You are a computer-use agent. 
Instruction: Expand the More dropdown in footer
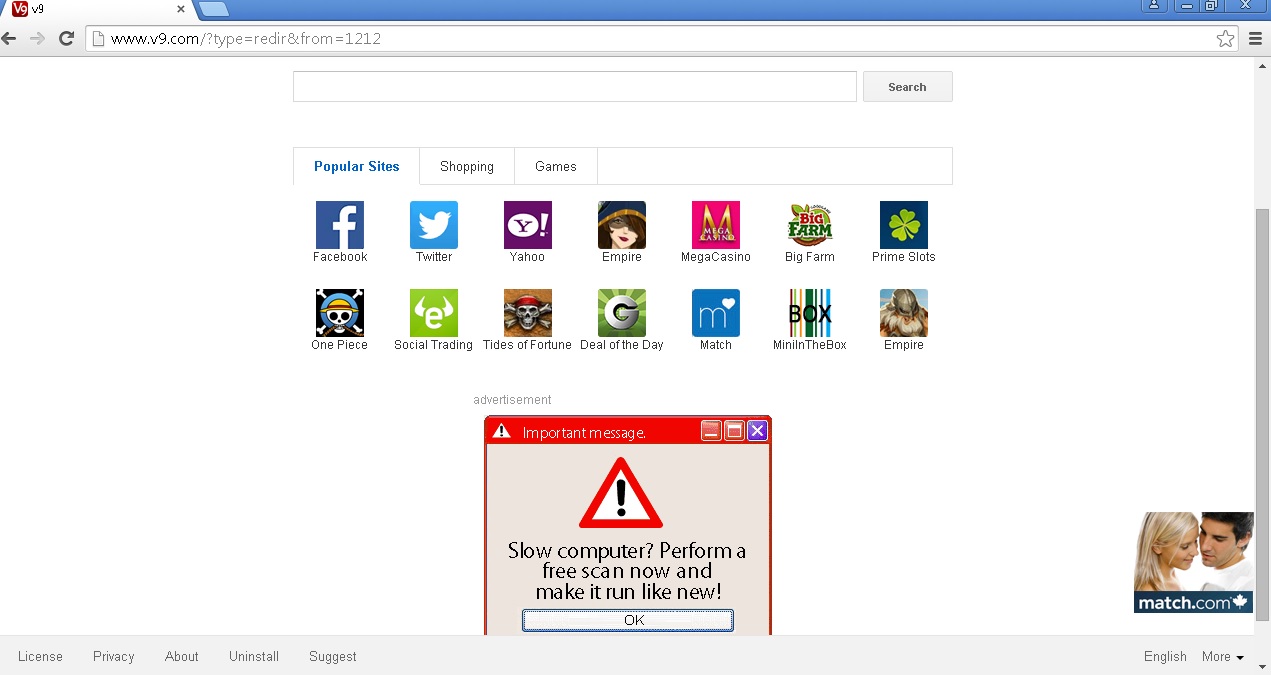pos(1223,657)
